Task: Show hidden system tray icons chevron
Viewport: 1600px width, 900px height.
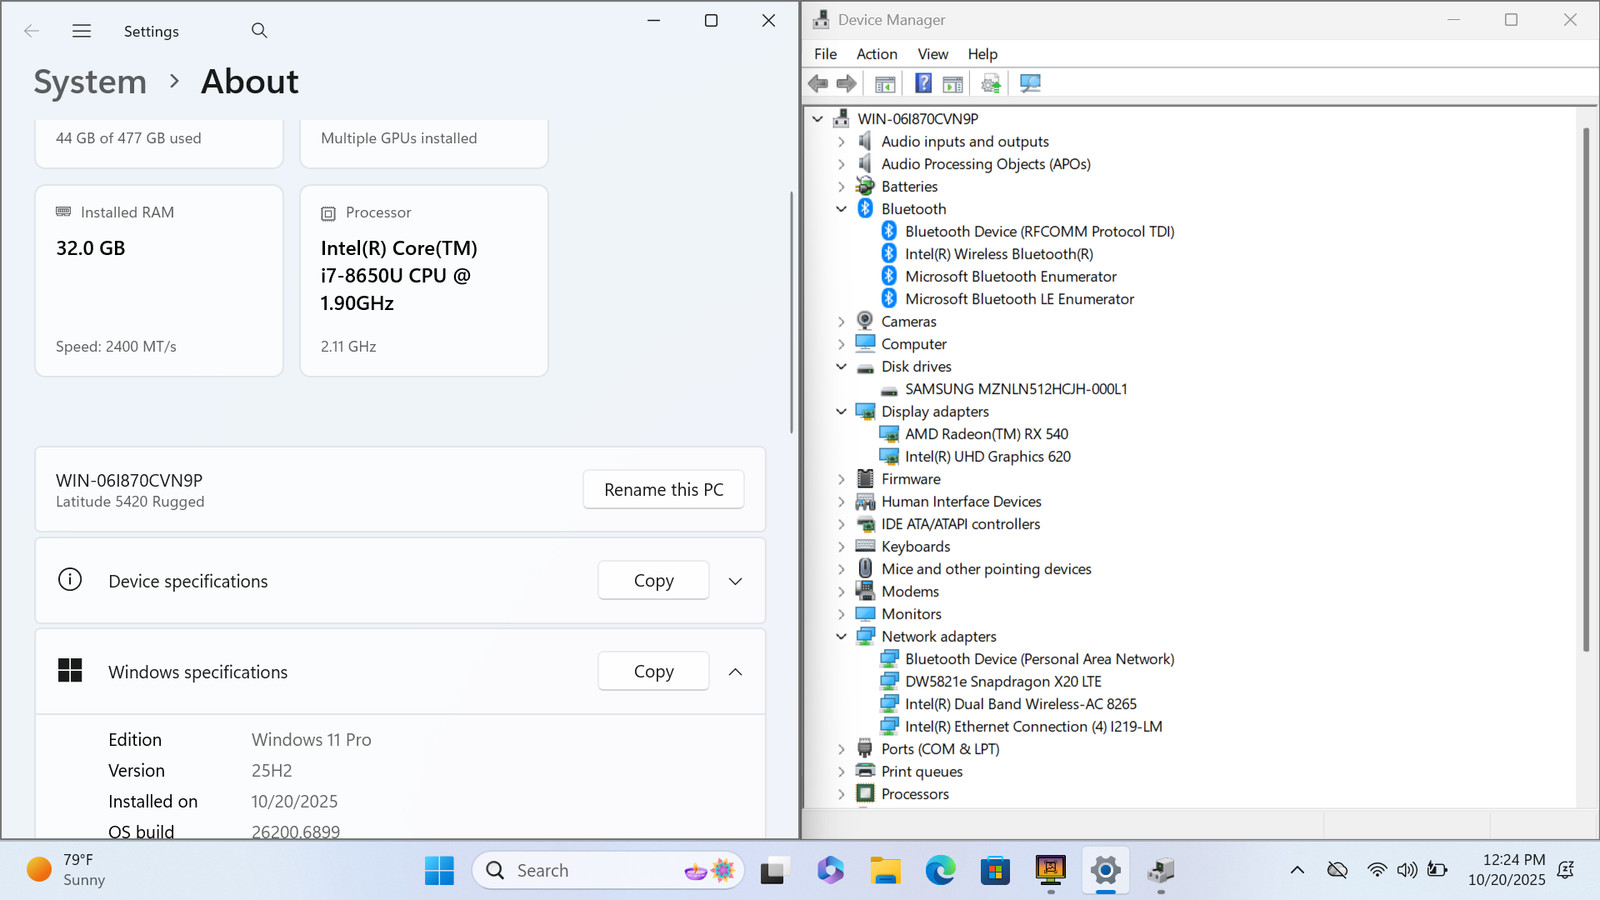Action: [1297, 870]
